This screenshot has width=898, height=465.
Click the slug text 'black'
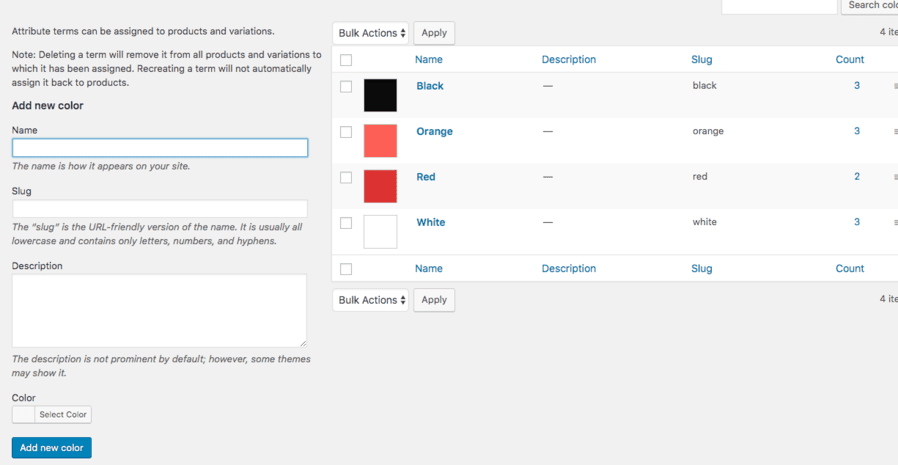[704, 85]
